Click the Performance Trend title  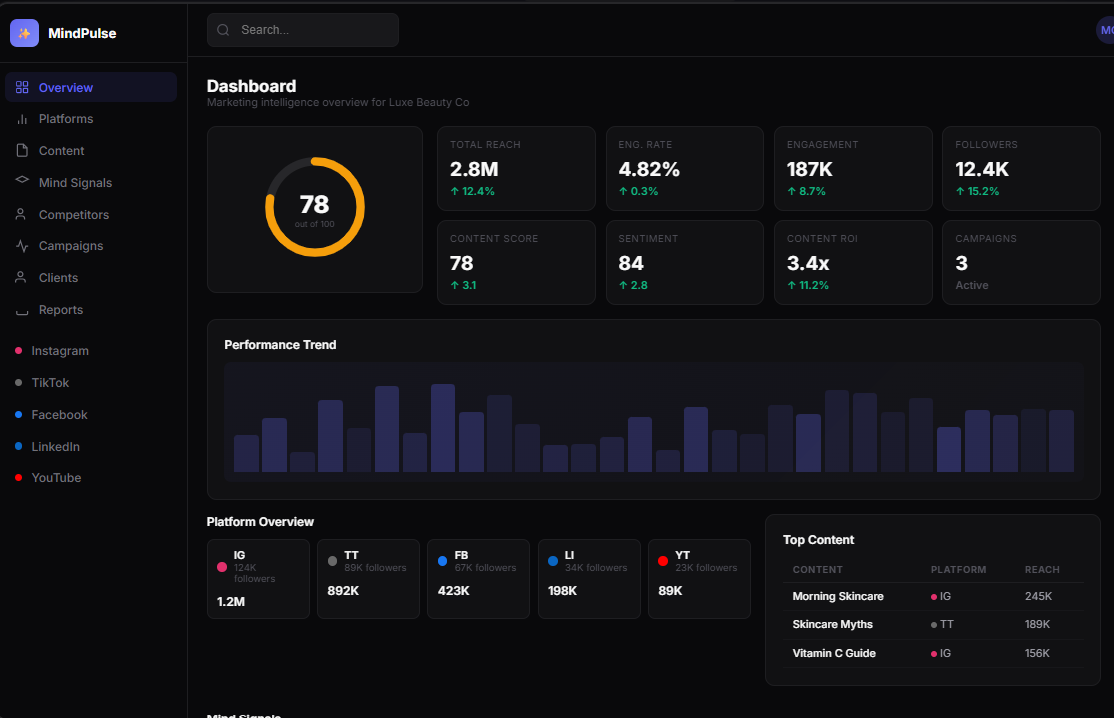click(280, 344)
